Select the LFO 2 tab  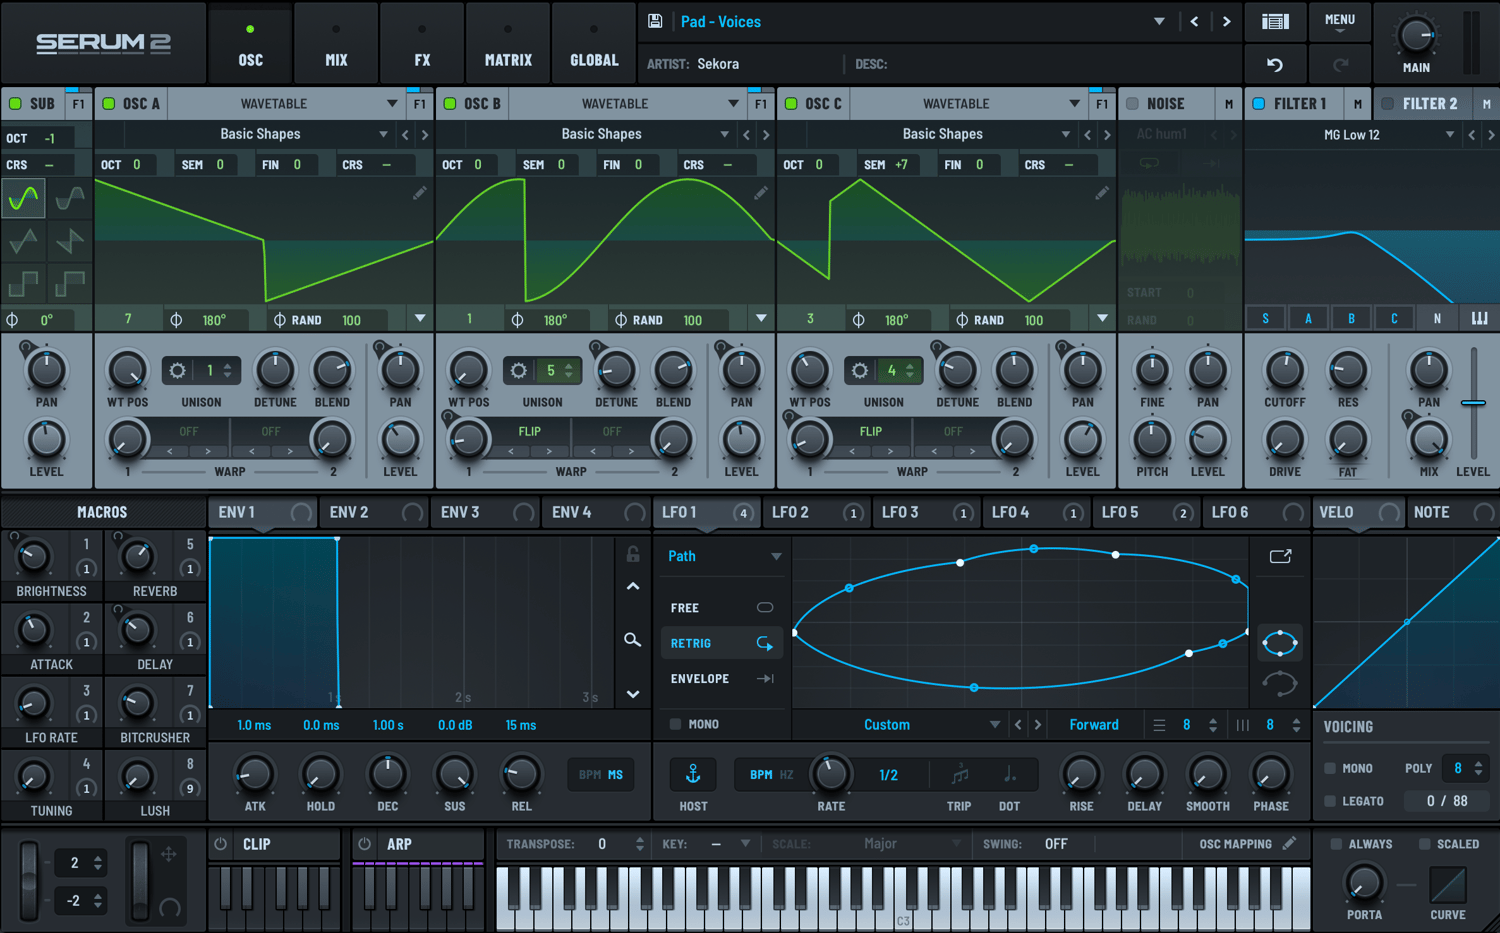(816, 512)
